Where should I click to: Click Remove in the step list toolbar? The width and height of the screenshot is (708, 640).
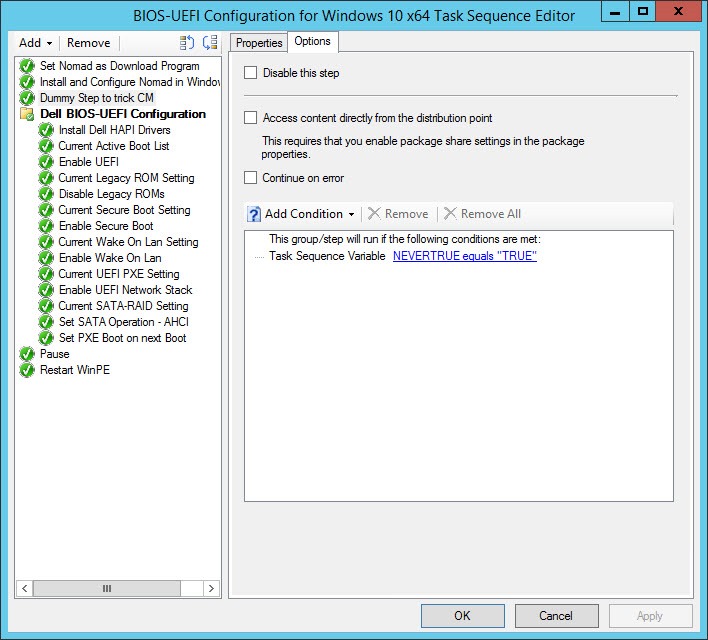89,43
